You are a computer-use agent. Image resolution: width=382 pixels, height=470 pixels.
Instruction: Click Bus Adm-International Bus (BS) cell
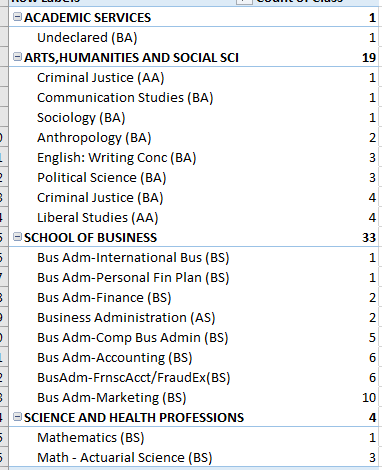point(133,258)
